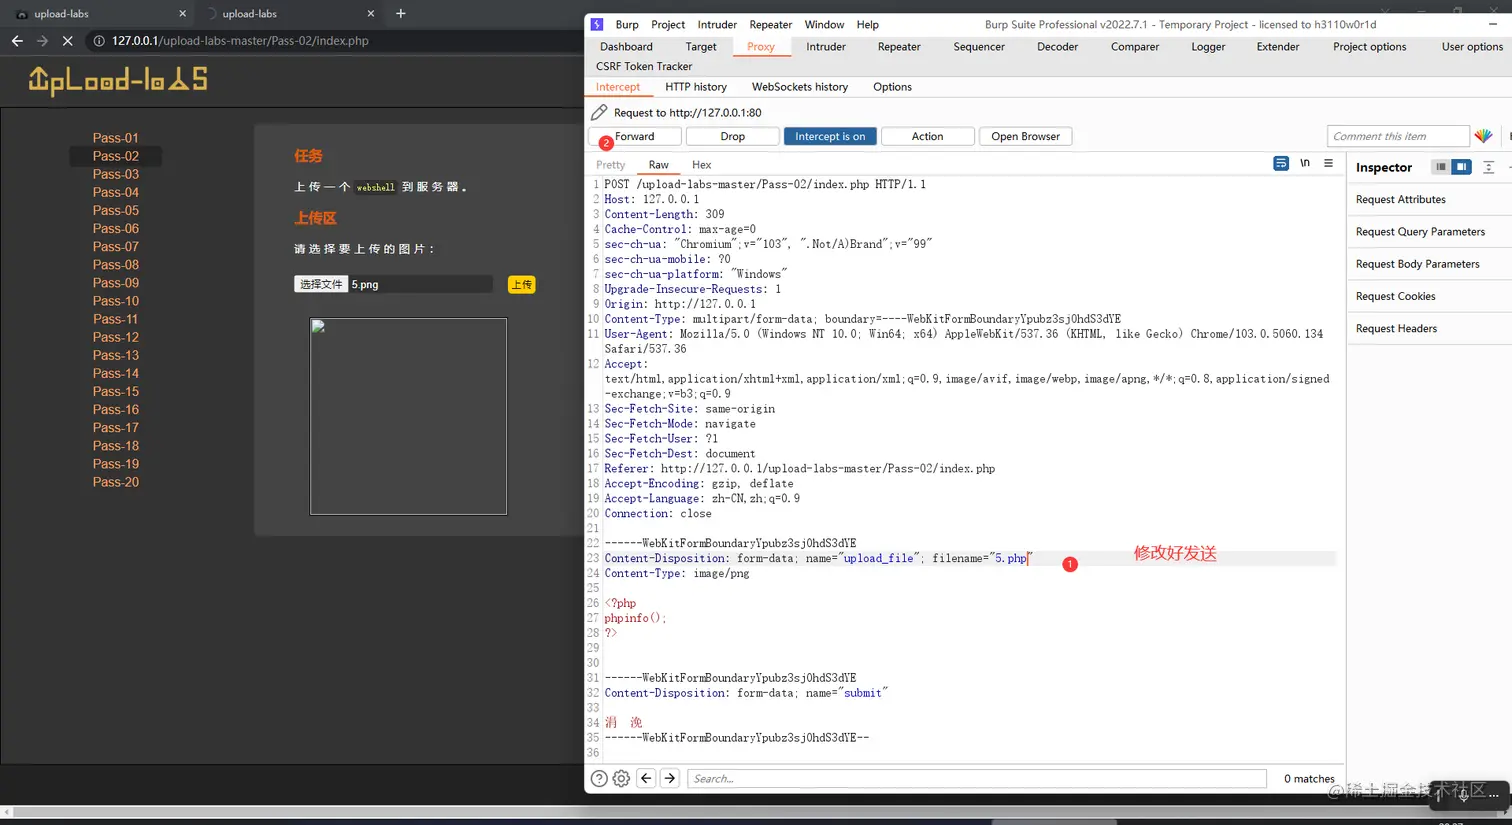
Task: Click the Burp Suite lightning logo icon
Action: [597, 24]
